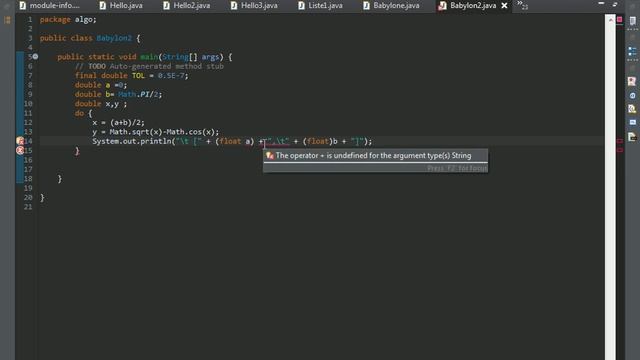
Task: Open the Outline view icon in right trim
Action: [x=632, y=51]
